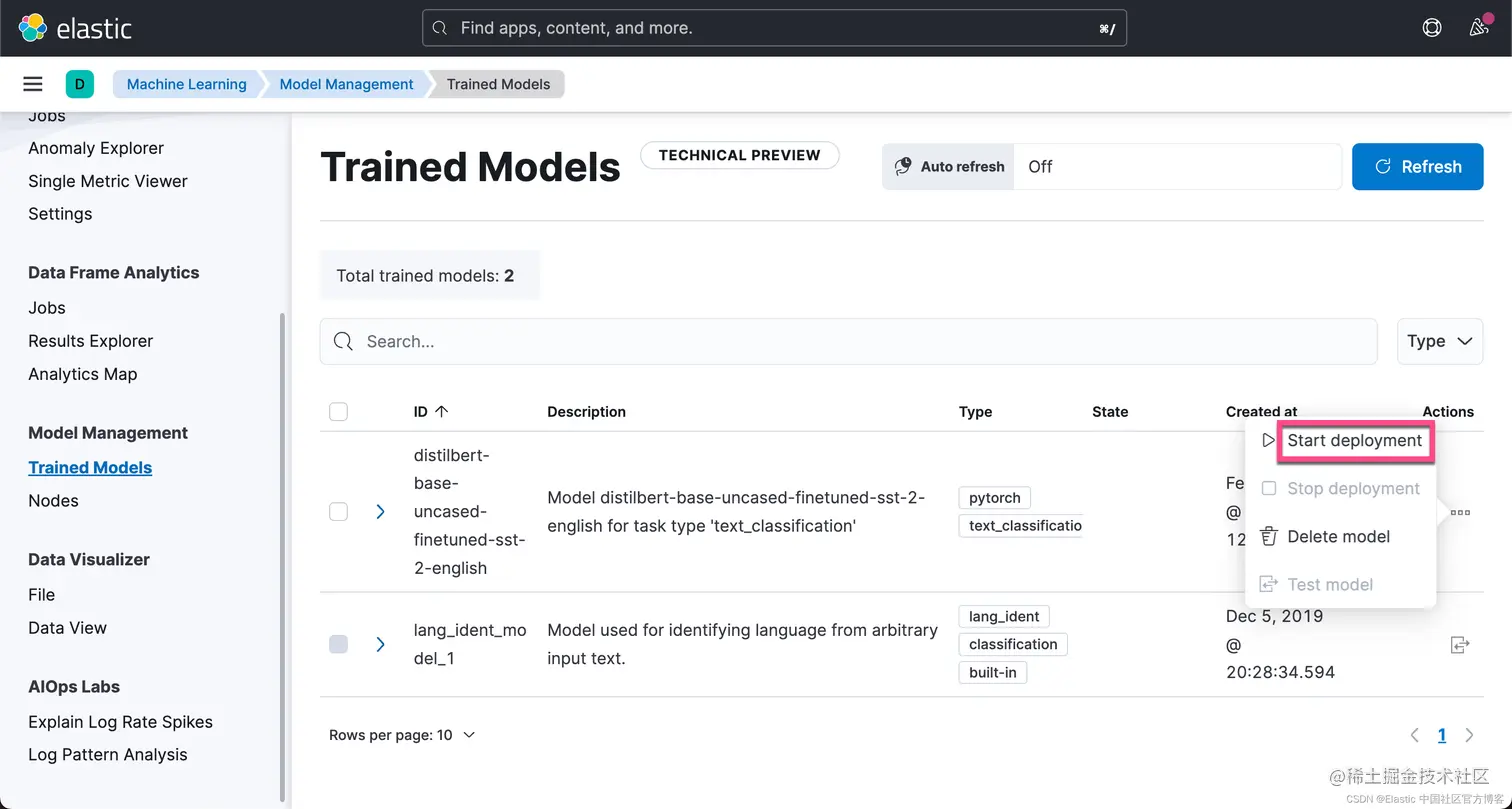Open Anomaly Explorer in the sidebar

[96, 148]
